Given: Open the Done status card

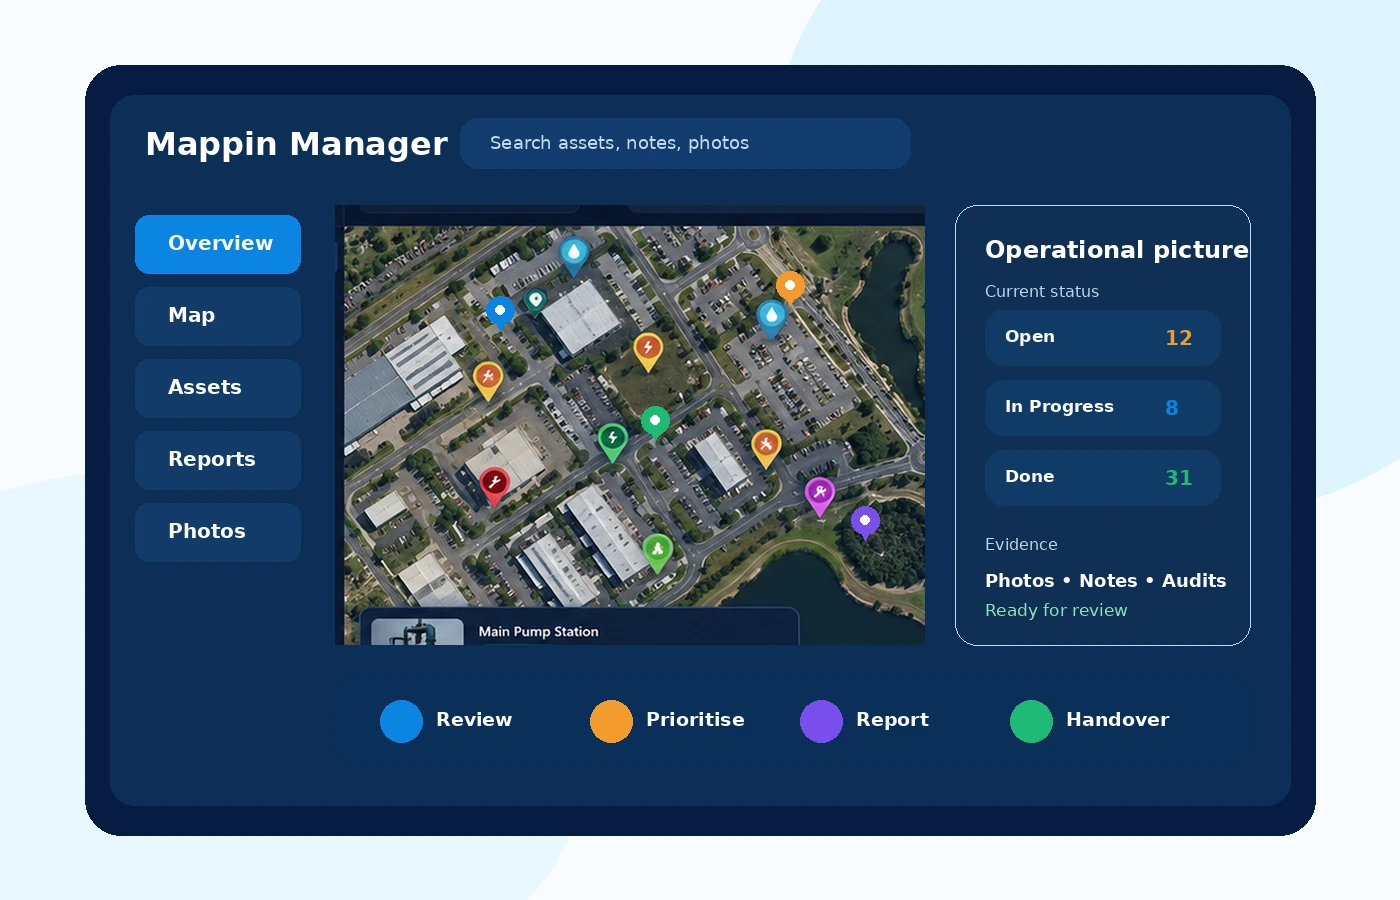Looking at the screenshot, I should [x=1102, y=478].
